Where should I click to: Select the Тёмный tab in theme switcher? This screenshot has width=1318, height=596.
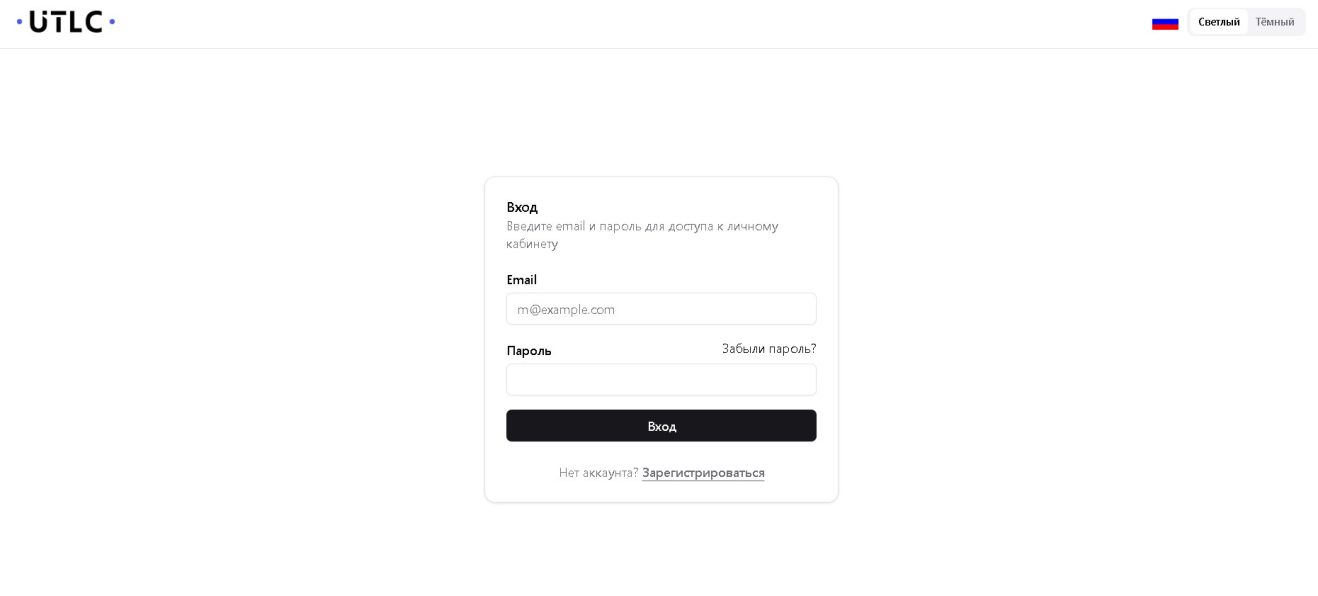click(1274, 22)
